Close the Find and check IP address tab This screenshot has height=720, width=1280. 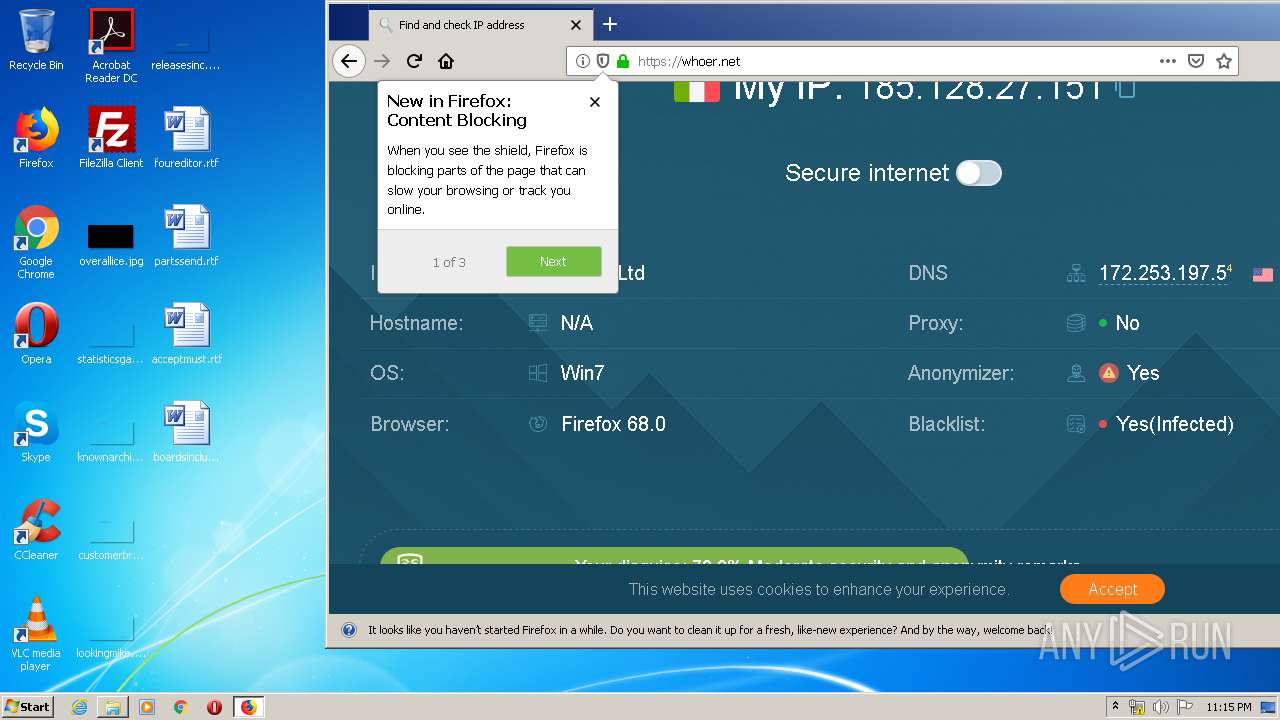coord(575,25)
